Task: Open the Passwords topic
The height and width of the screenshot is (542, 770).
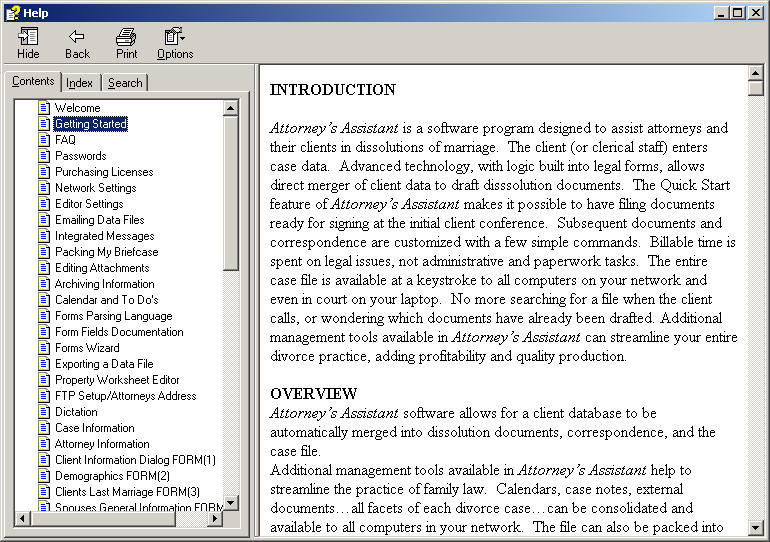Action: [81, 156]
